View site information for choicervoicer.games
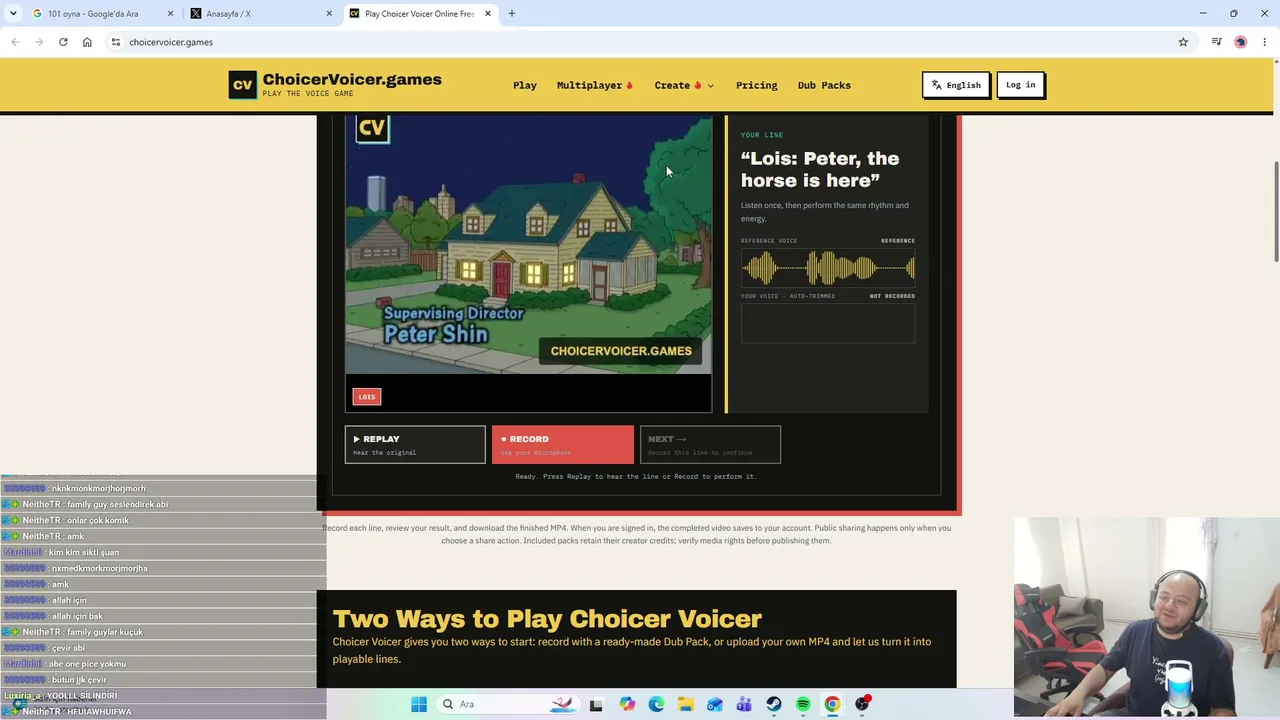Viewport: 1280px width, 720px height. (x=116, y=42)
